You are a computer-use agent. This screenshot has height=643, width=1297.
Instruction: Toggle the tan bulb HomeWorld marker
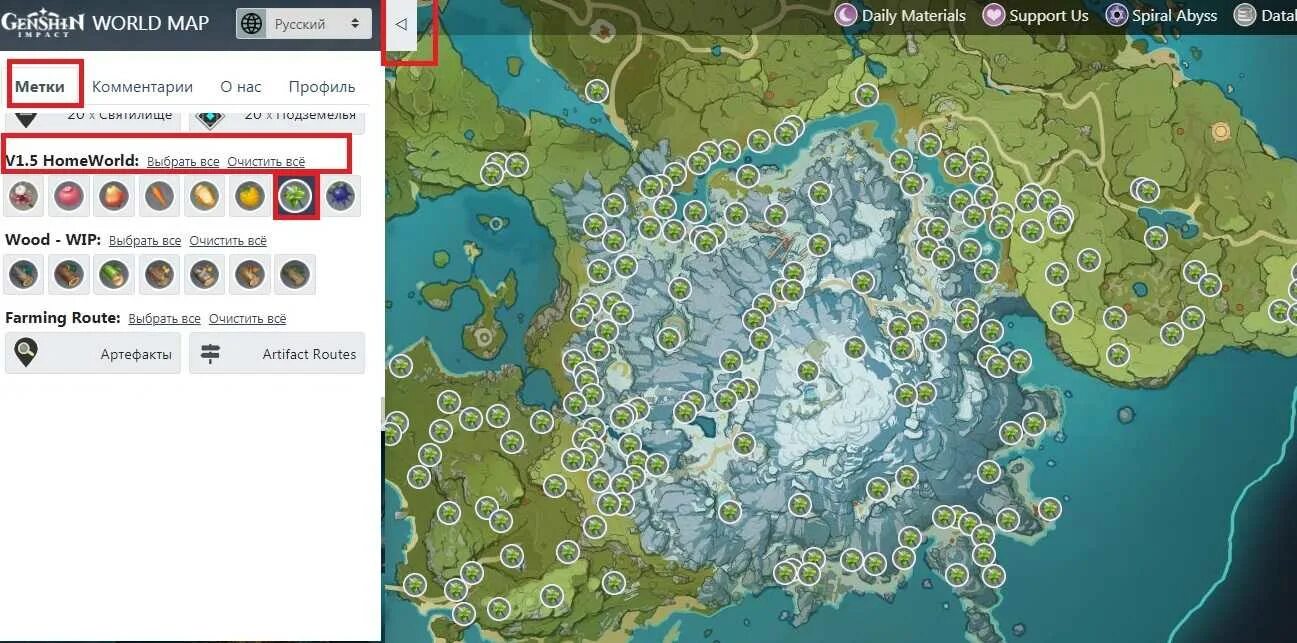(204, 196)
